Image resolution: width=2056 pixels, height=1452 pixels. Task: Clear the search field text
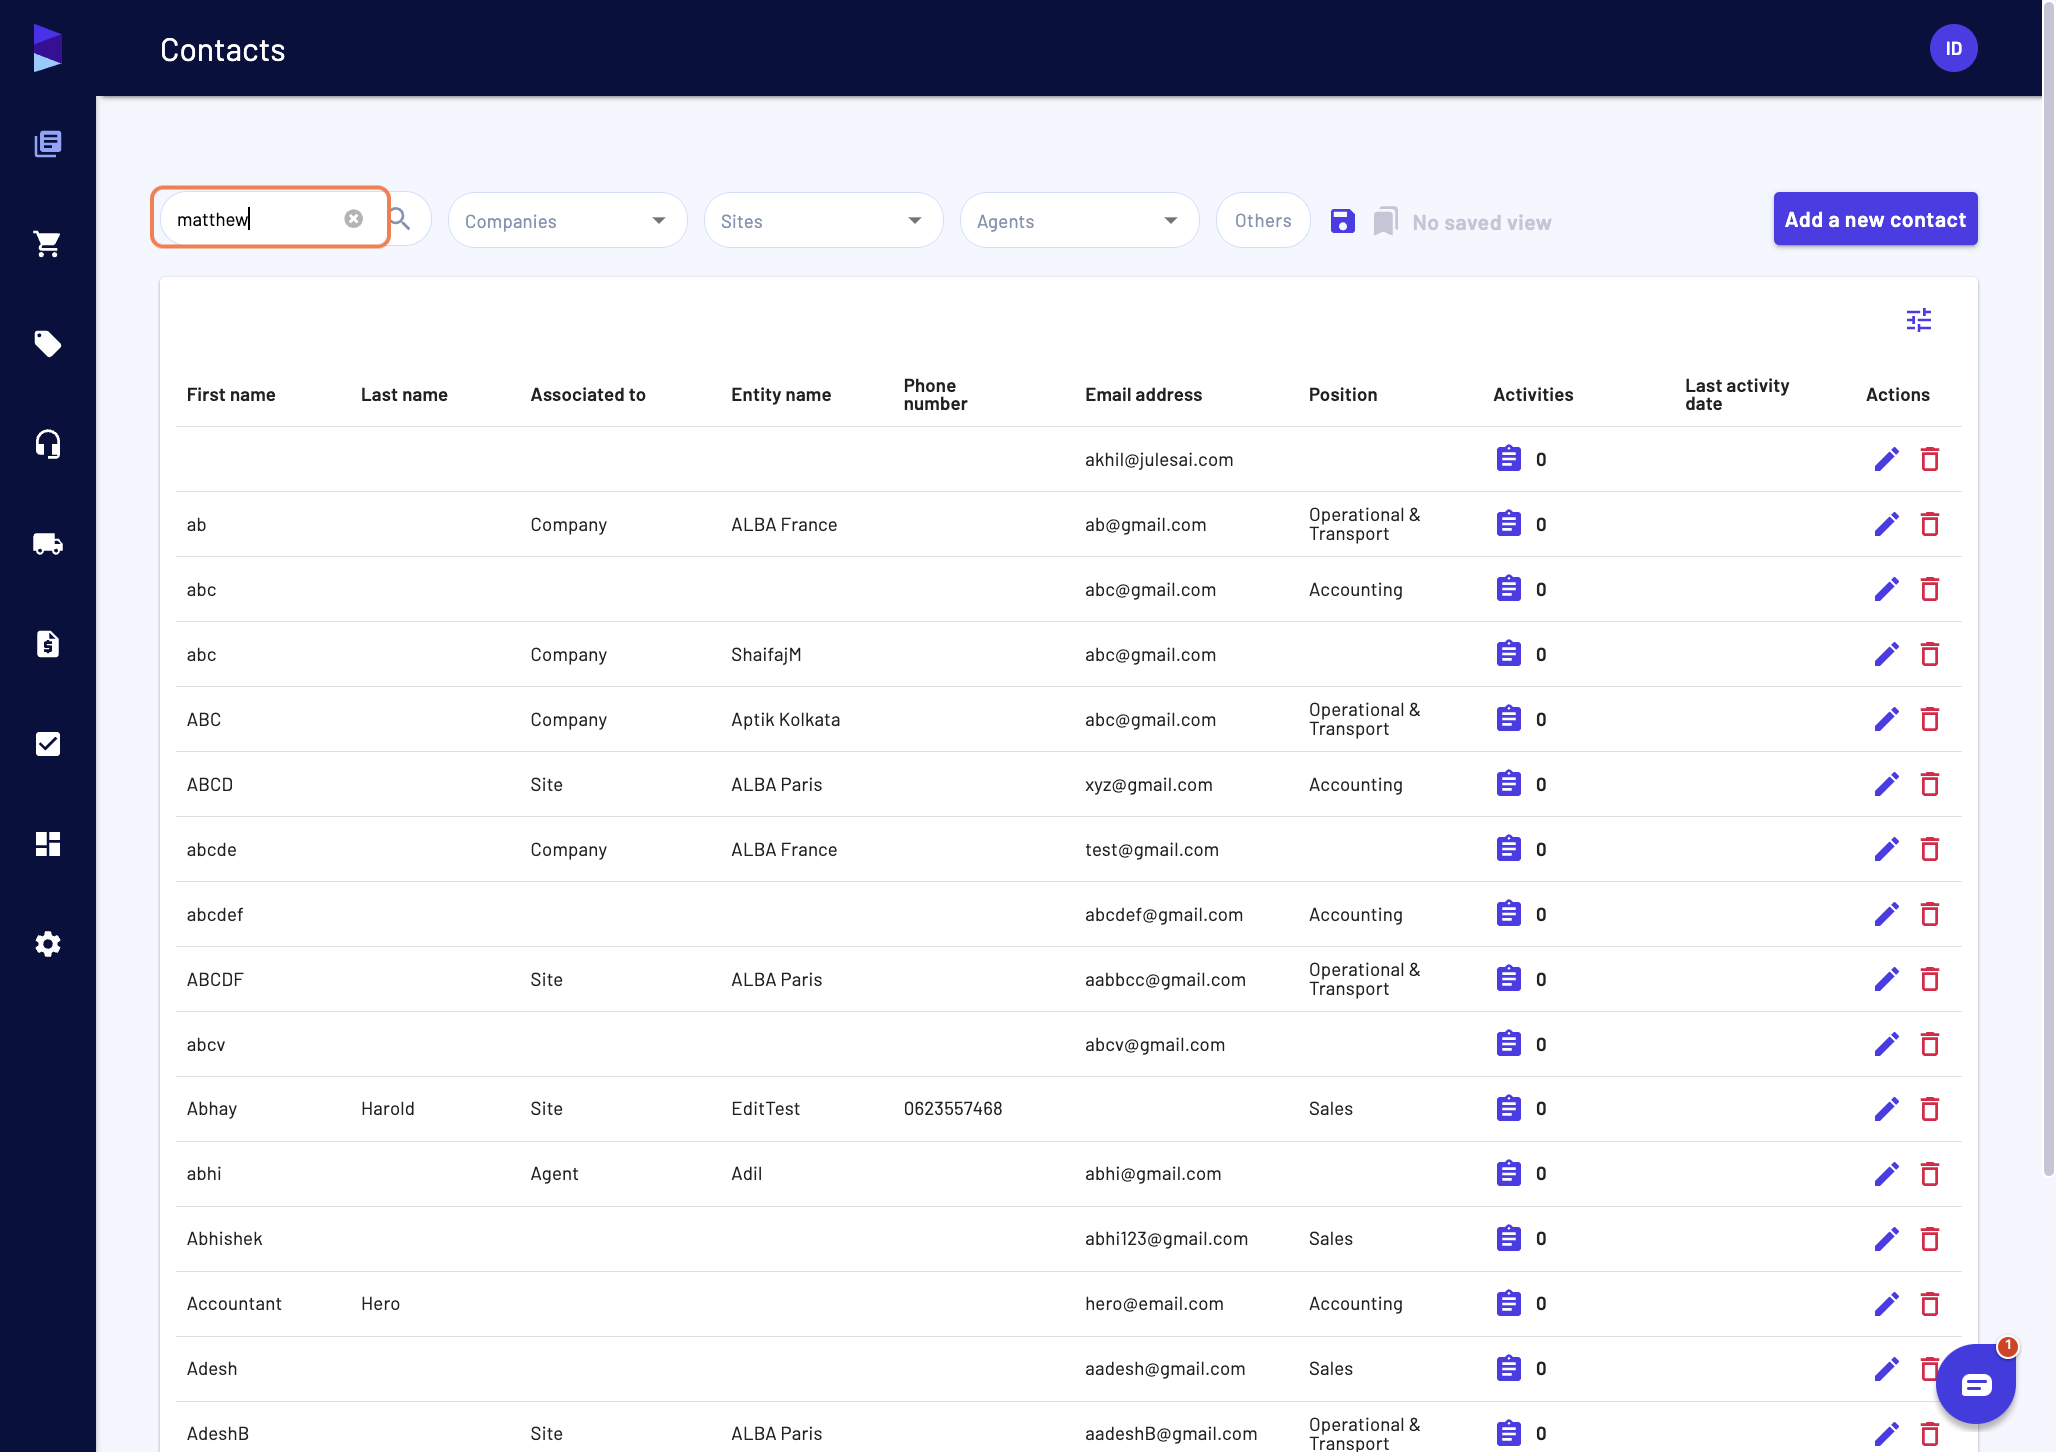click(x=354, y=219)
